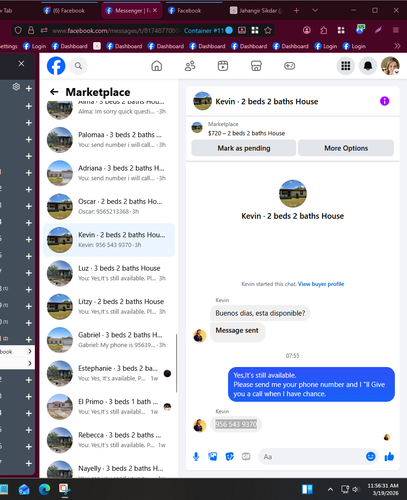
Task: Open Microsoft Edge from the taskbar
Action: tap(44, 489)
